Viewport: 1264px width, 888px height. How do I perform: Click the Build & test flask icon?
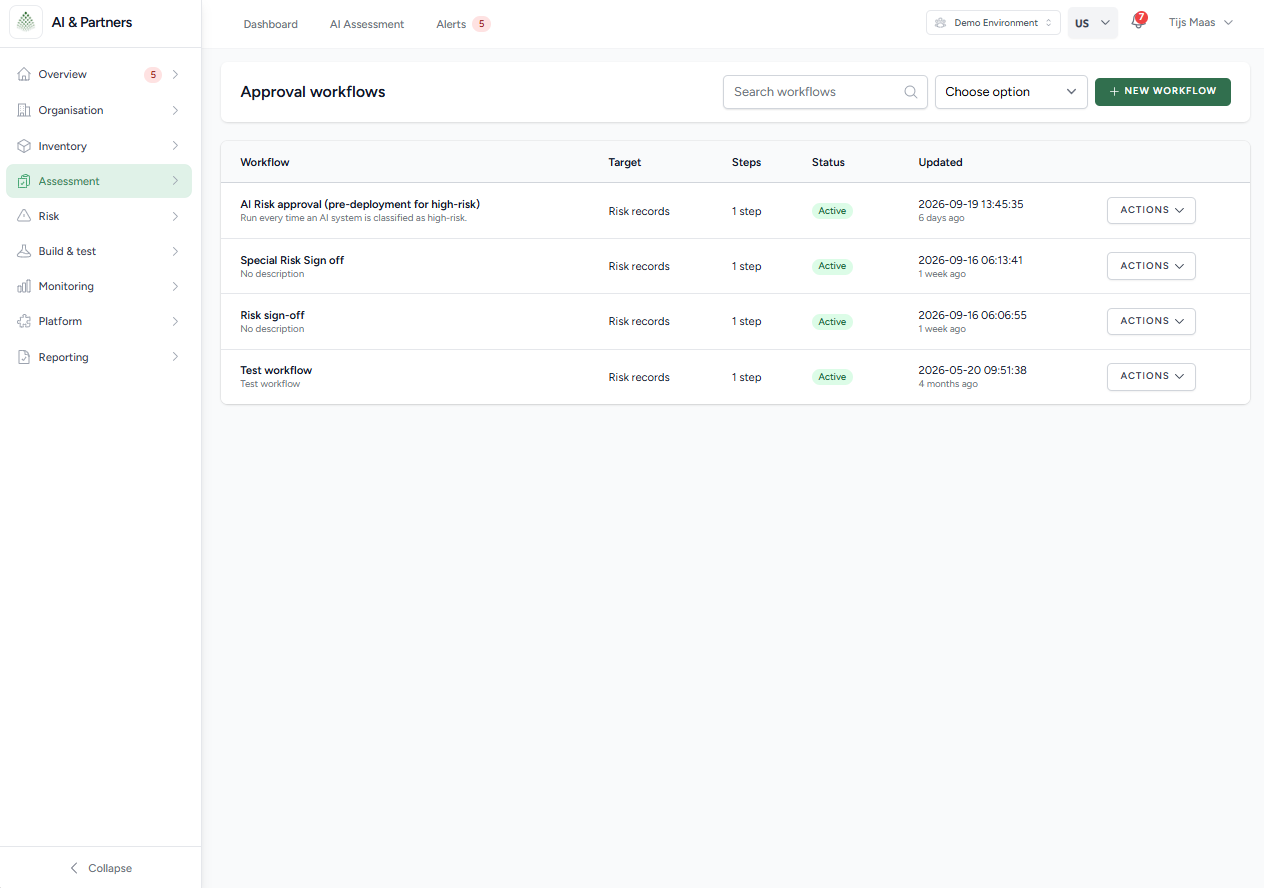(x=24, y=251)
